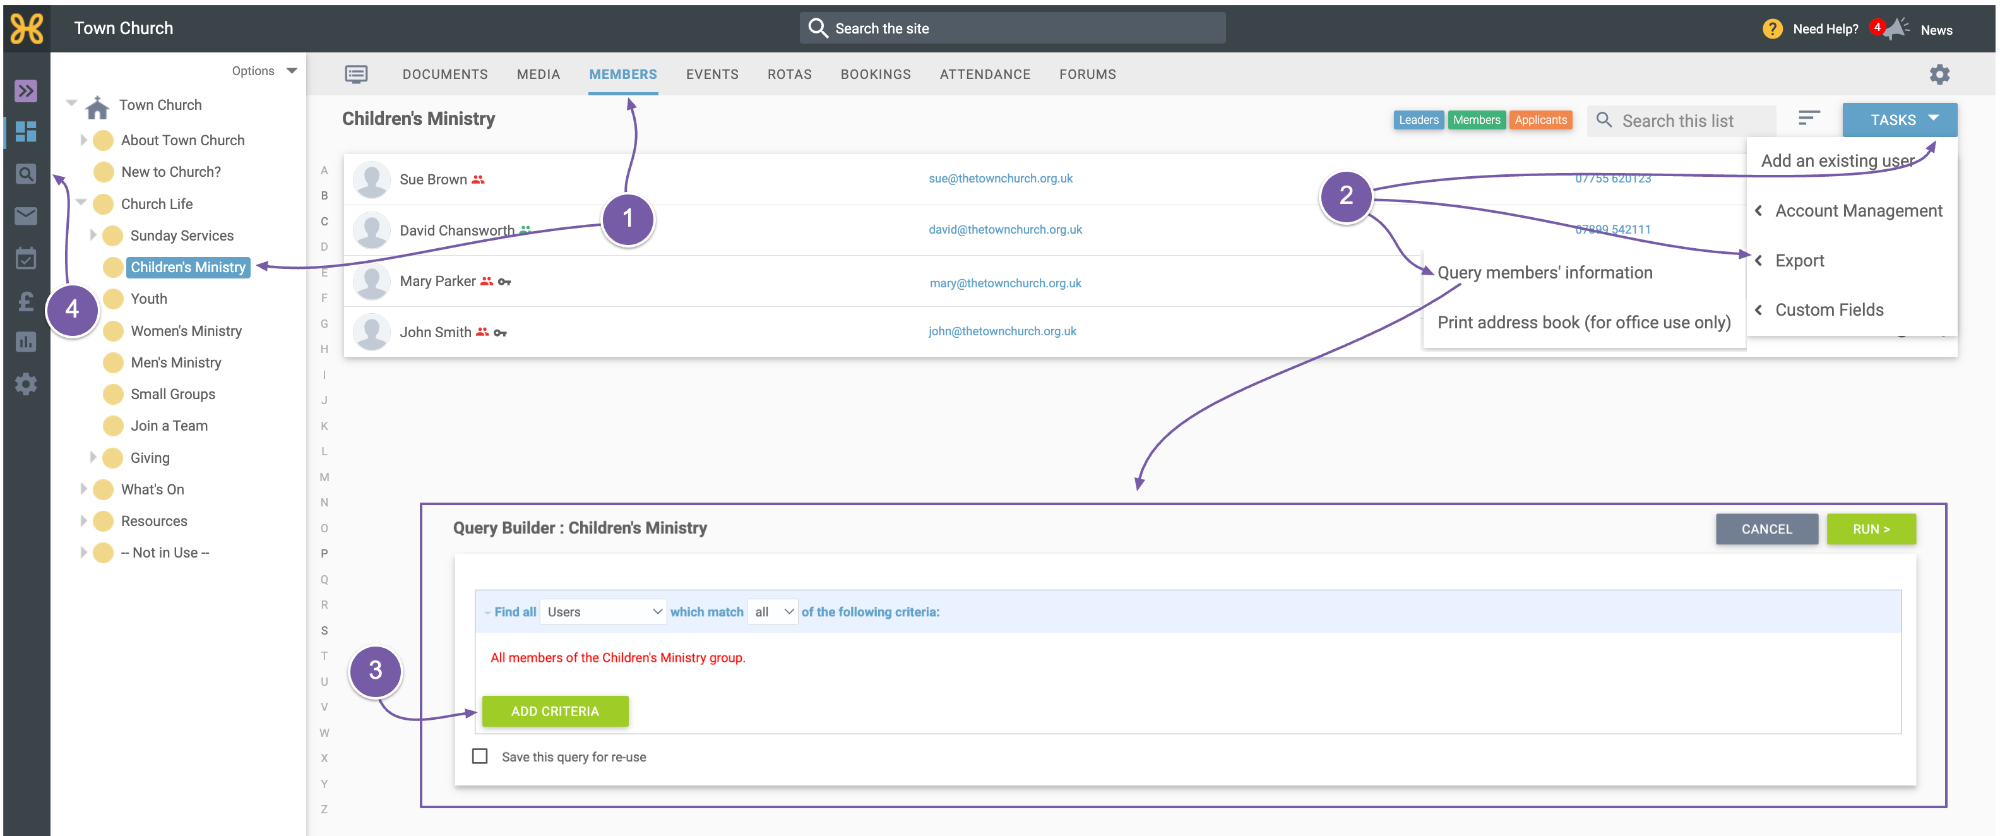Switch to the FORUMS tab
This screenshot has height=836, width=2000.
(x=1088, y=74)
